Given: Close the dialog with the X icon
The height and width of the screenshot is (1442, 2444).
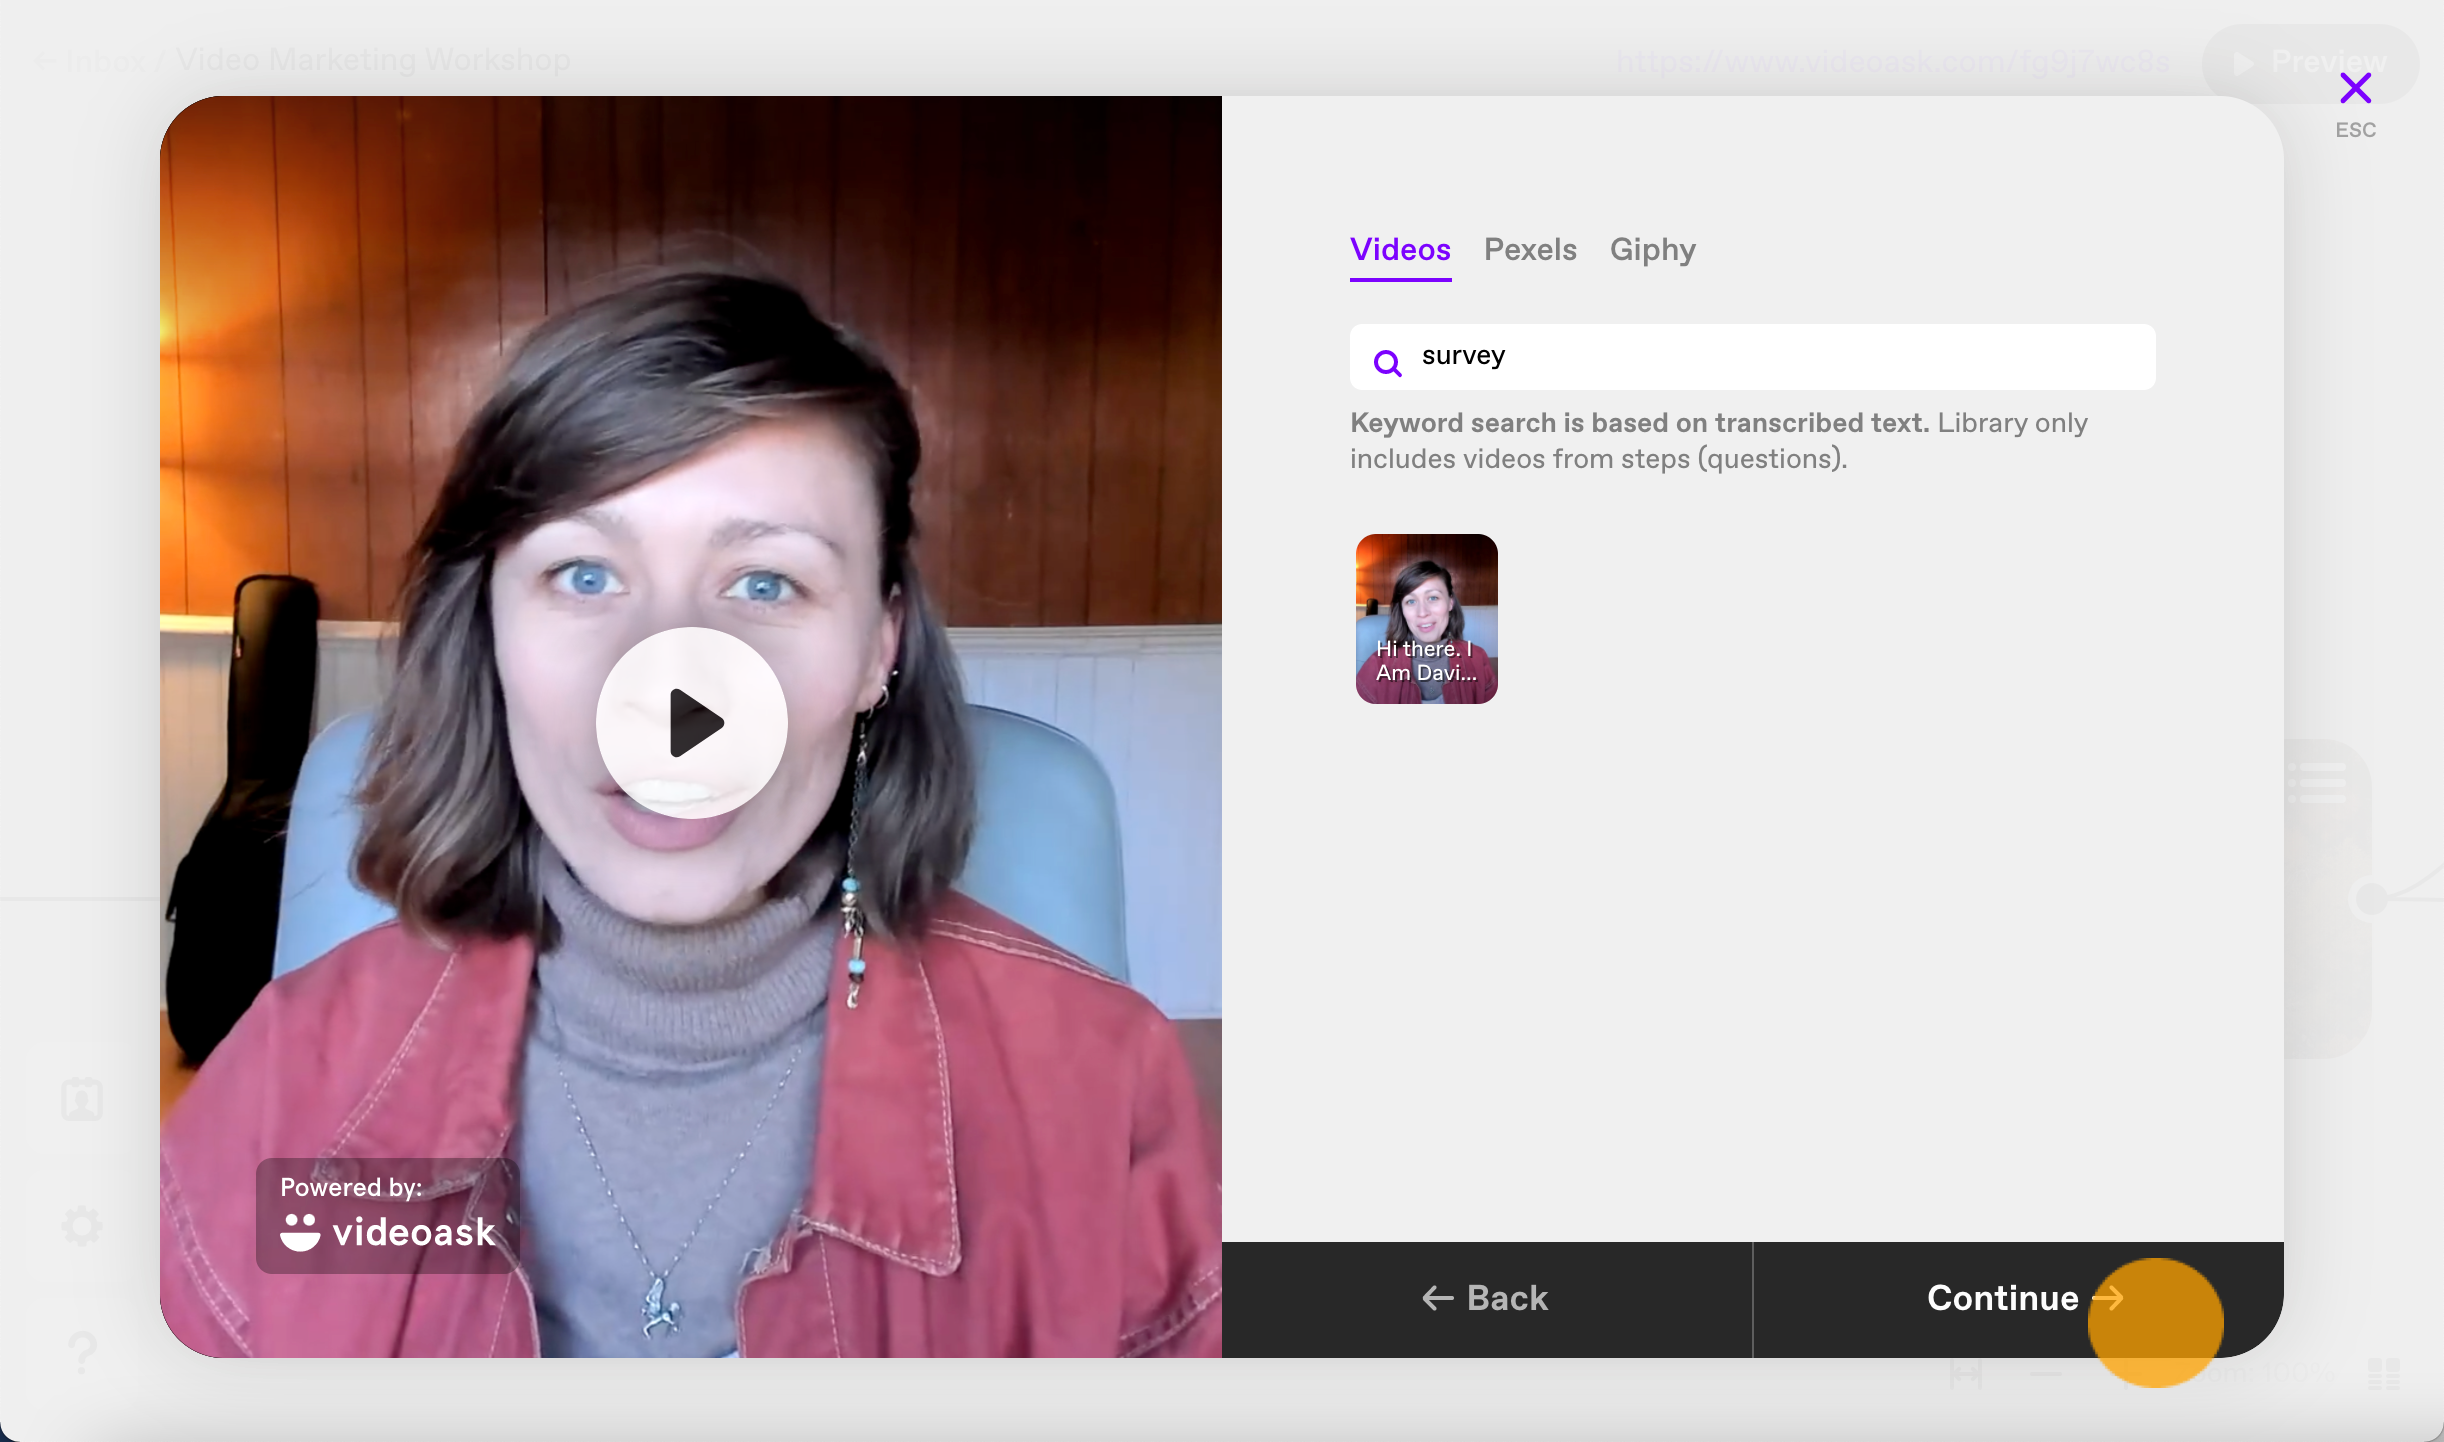Looking at the screenshot, I should [2355, 89].
